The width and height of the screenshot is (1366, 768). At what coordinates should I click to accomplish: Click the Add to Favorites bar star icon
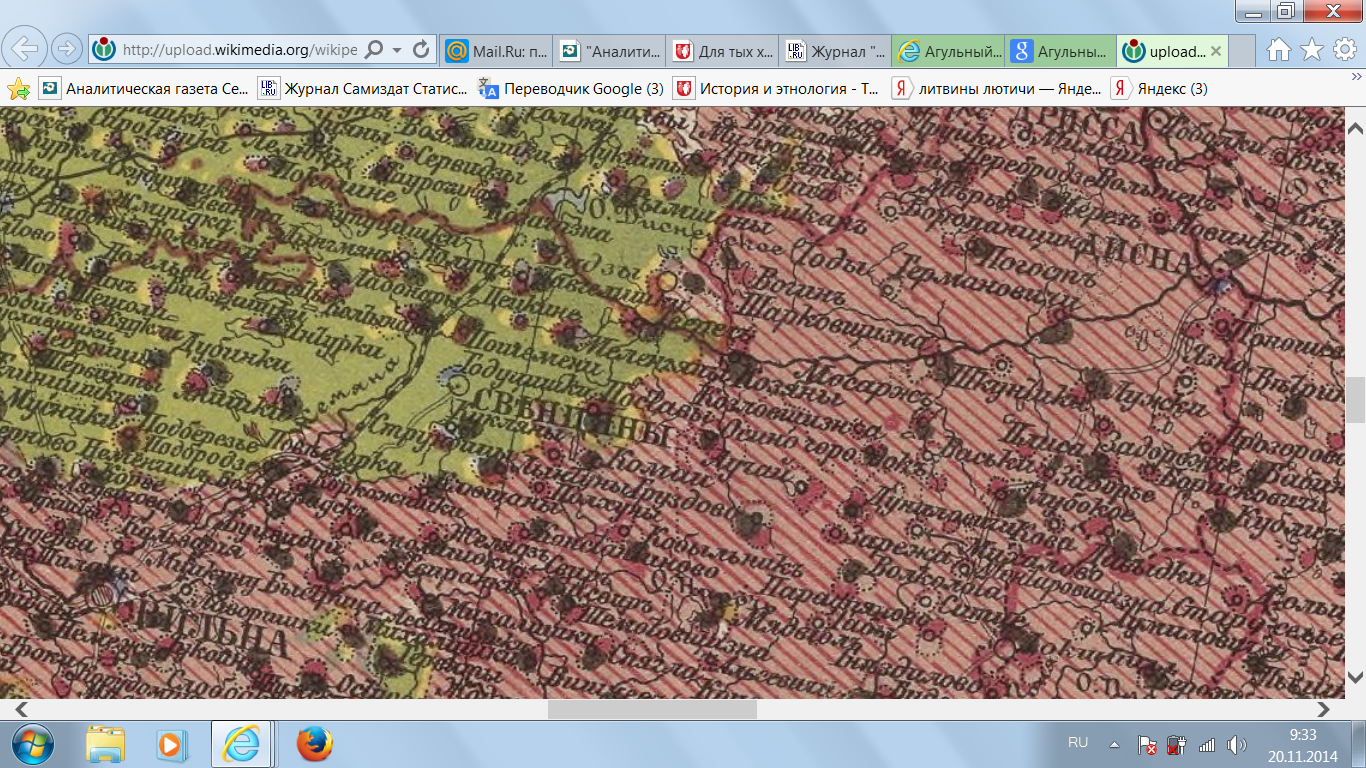click(18, 89)
